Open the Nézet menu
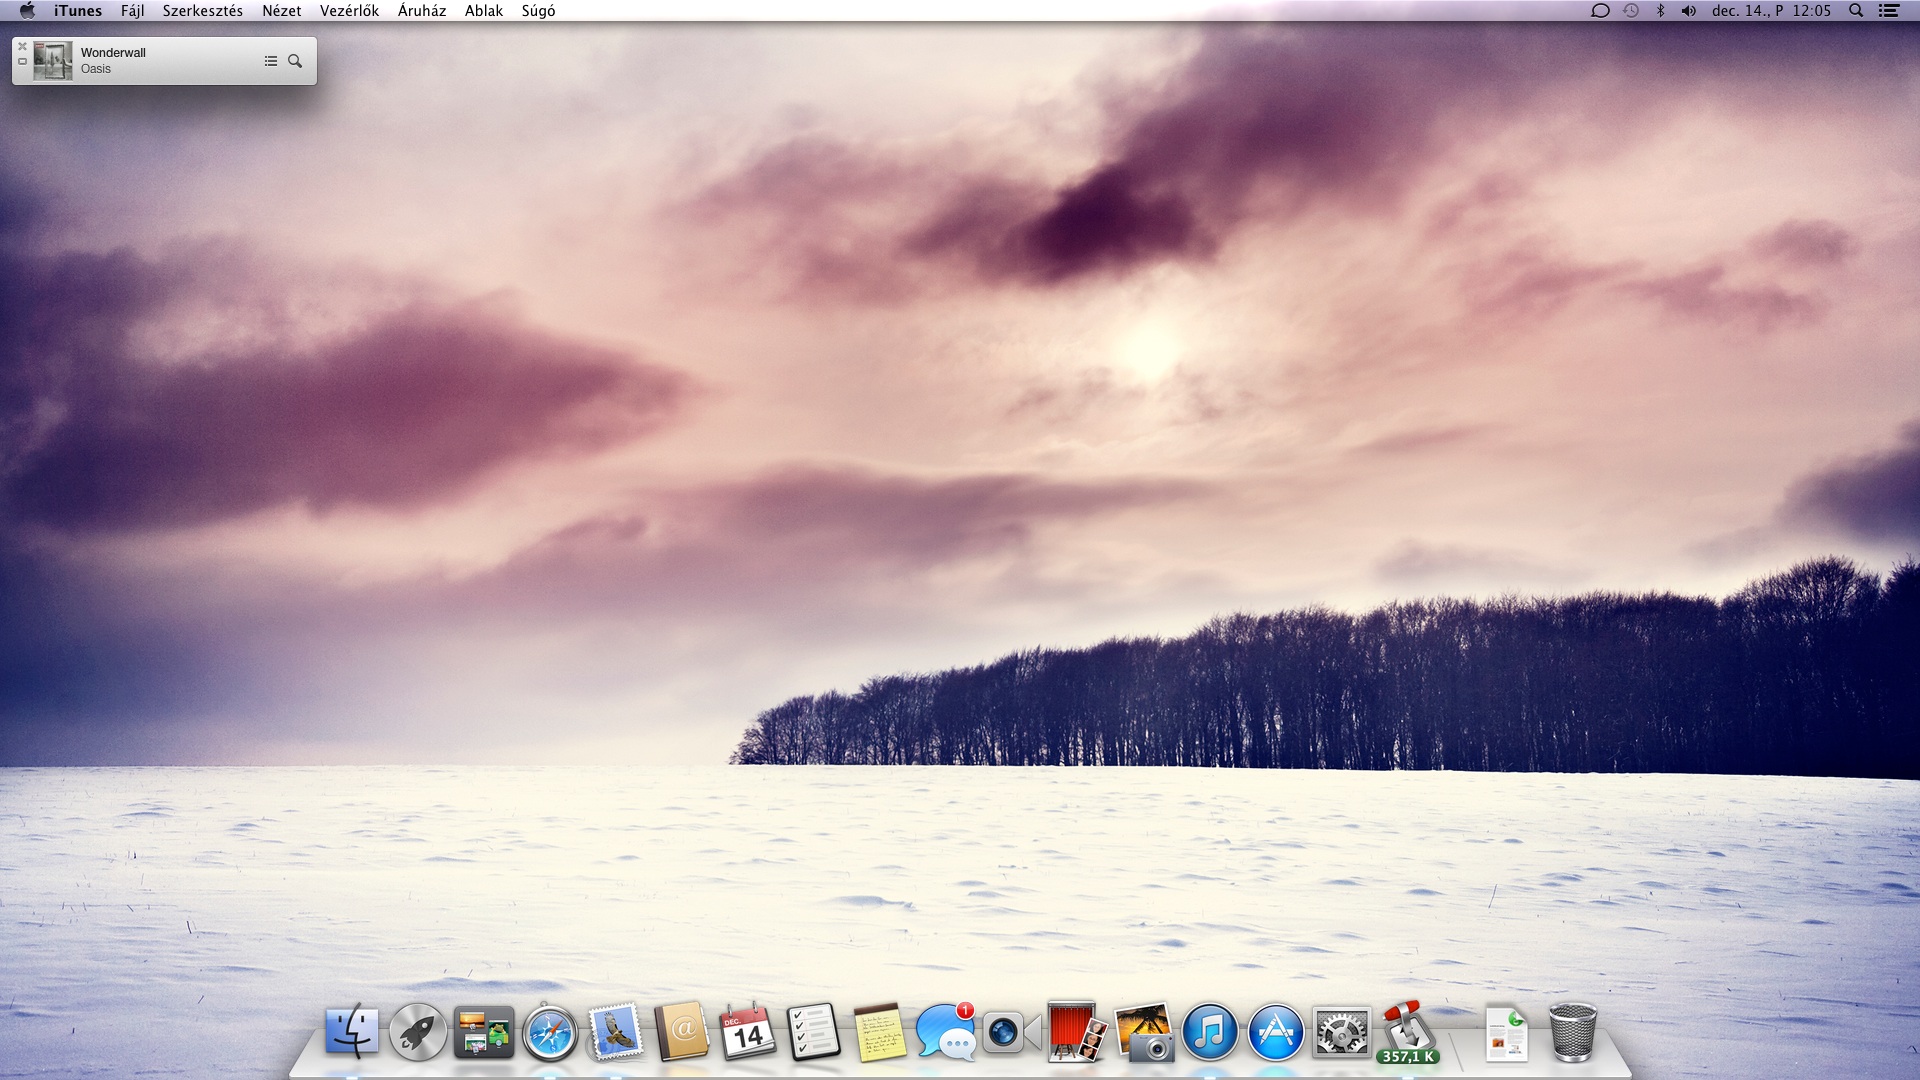This screenshot has height=1080, width=1920. click(x=281, y=11)
